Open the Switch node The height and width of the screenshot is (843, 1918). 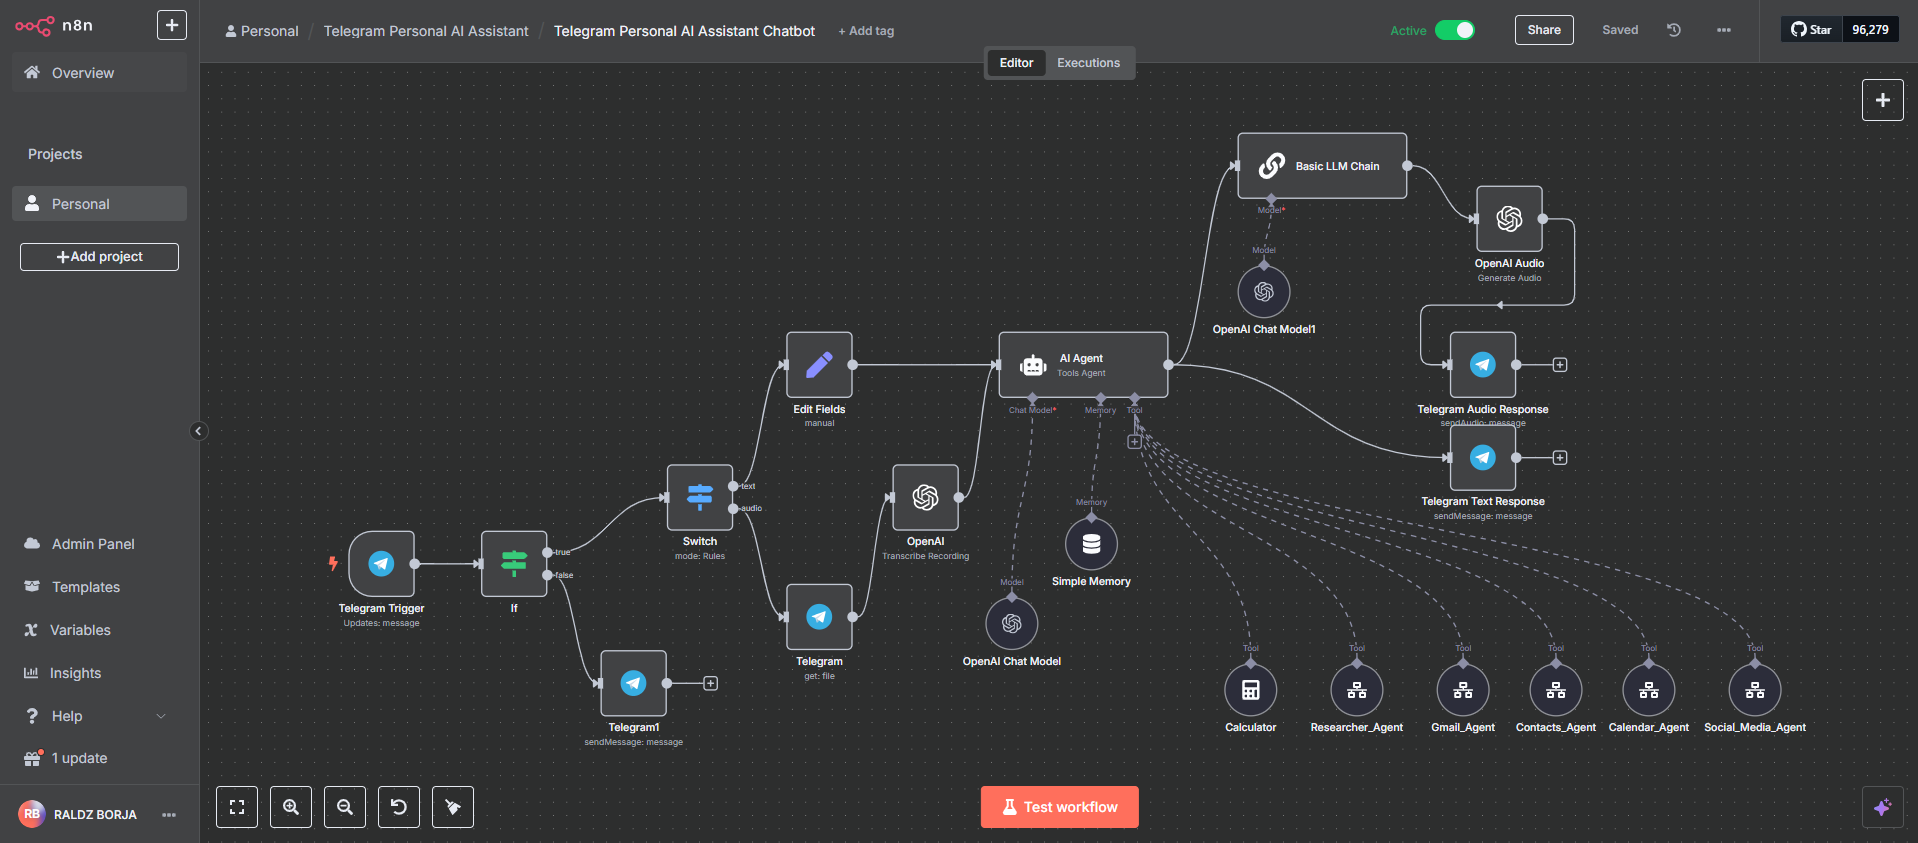(x=700, y=497)
